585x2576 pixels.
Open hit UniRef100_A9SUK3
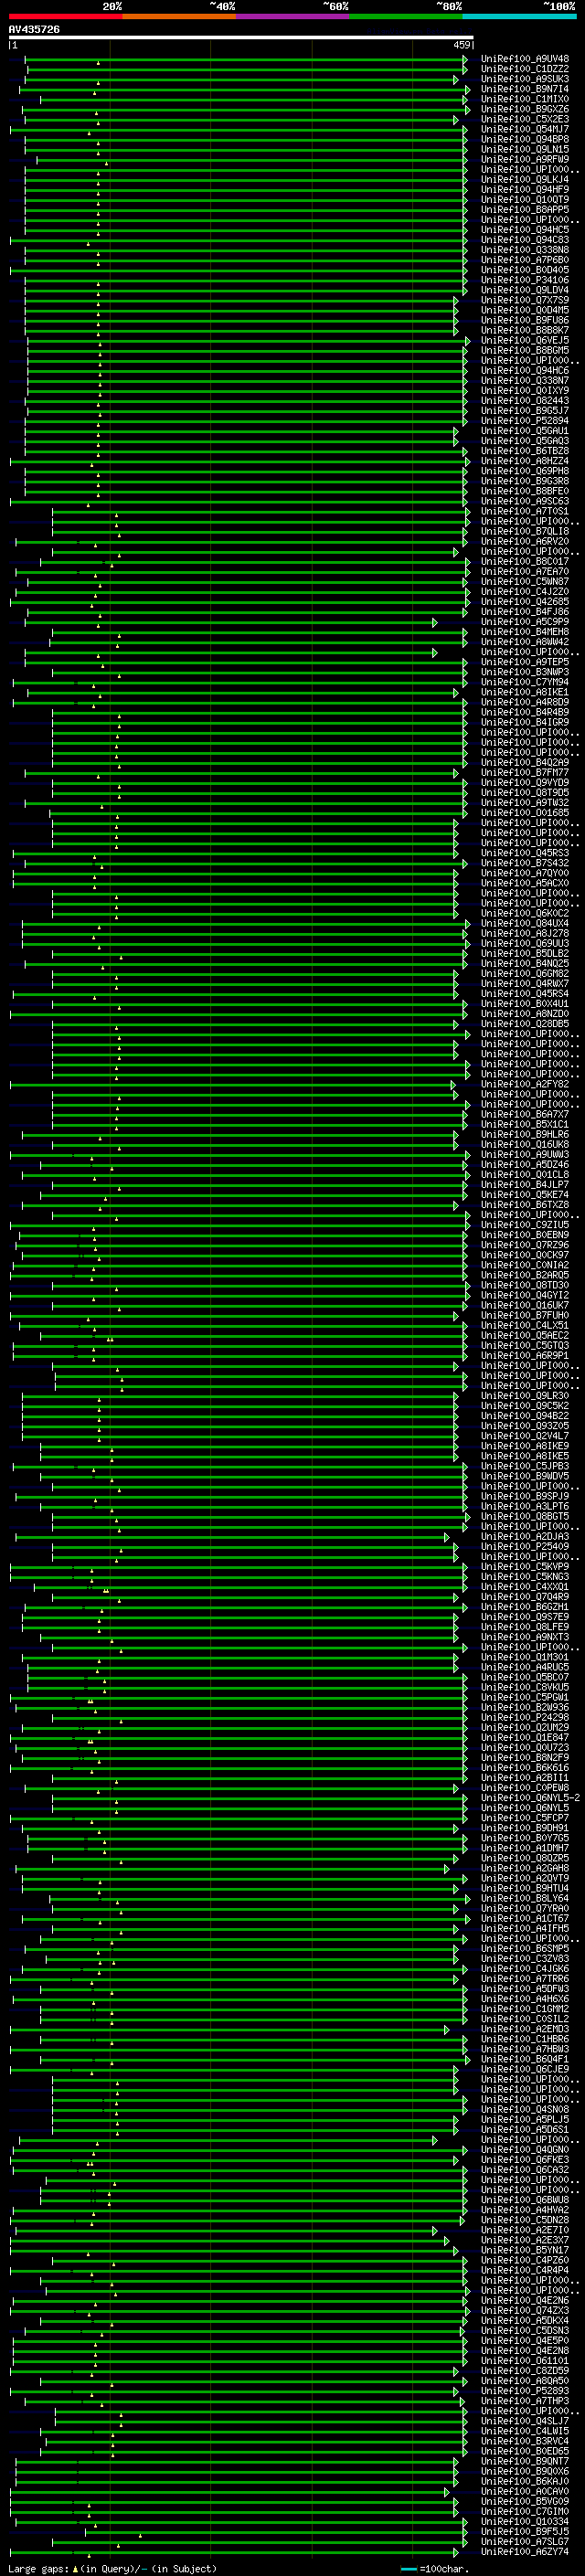pos(525,79)
